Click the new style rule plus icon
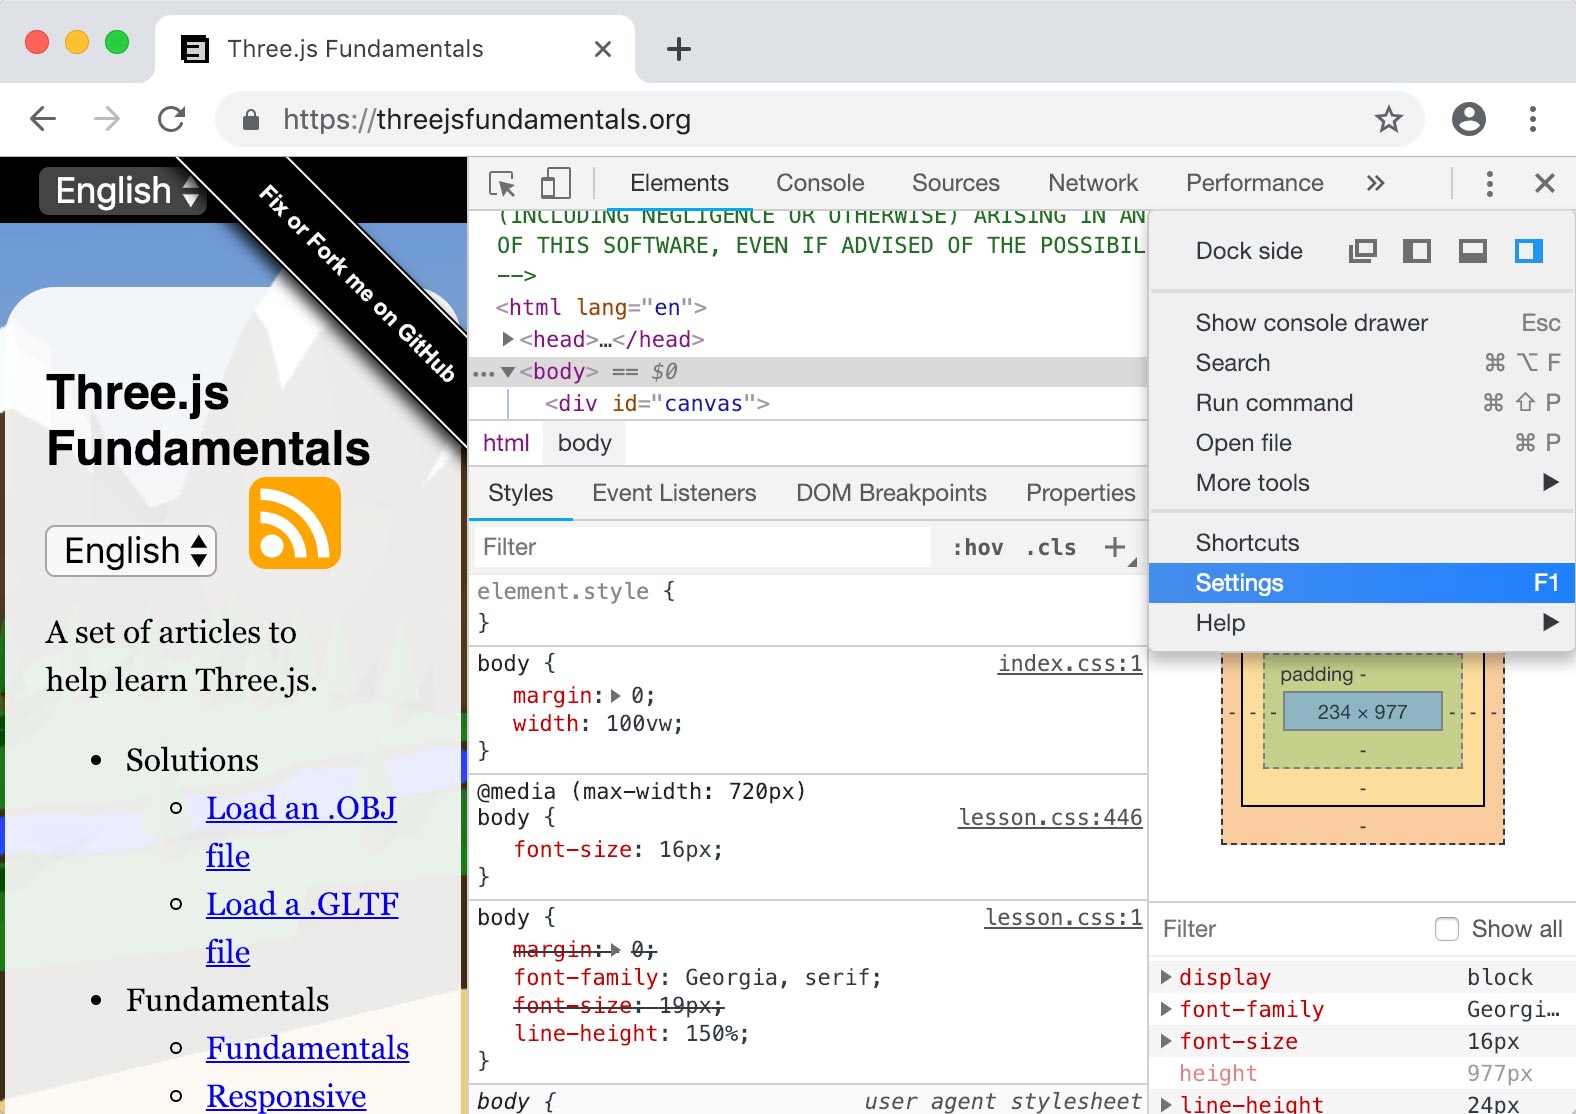This screenshot has width=1576, height=1114. [x=1114, y=547]
